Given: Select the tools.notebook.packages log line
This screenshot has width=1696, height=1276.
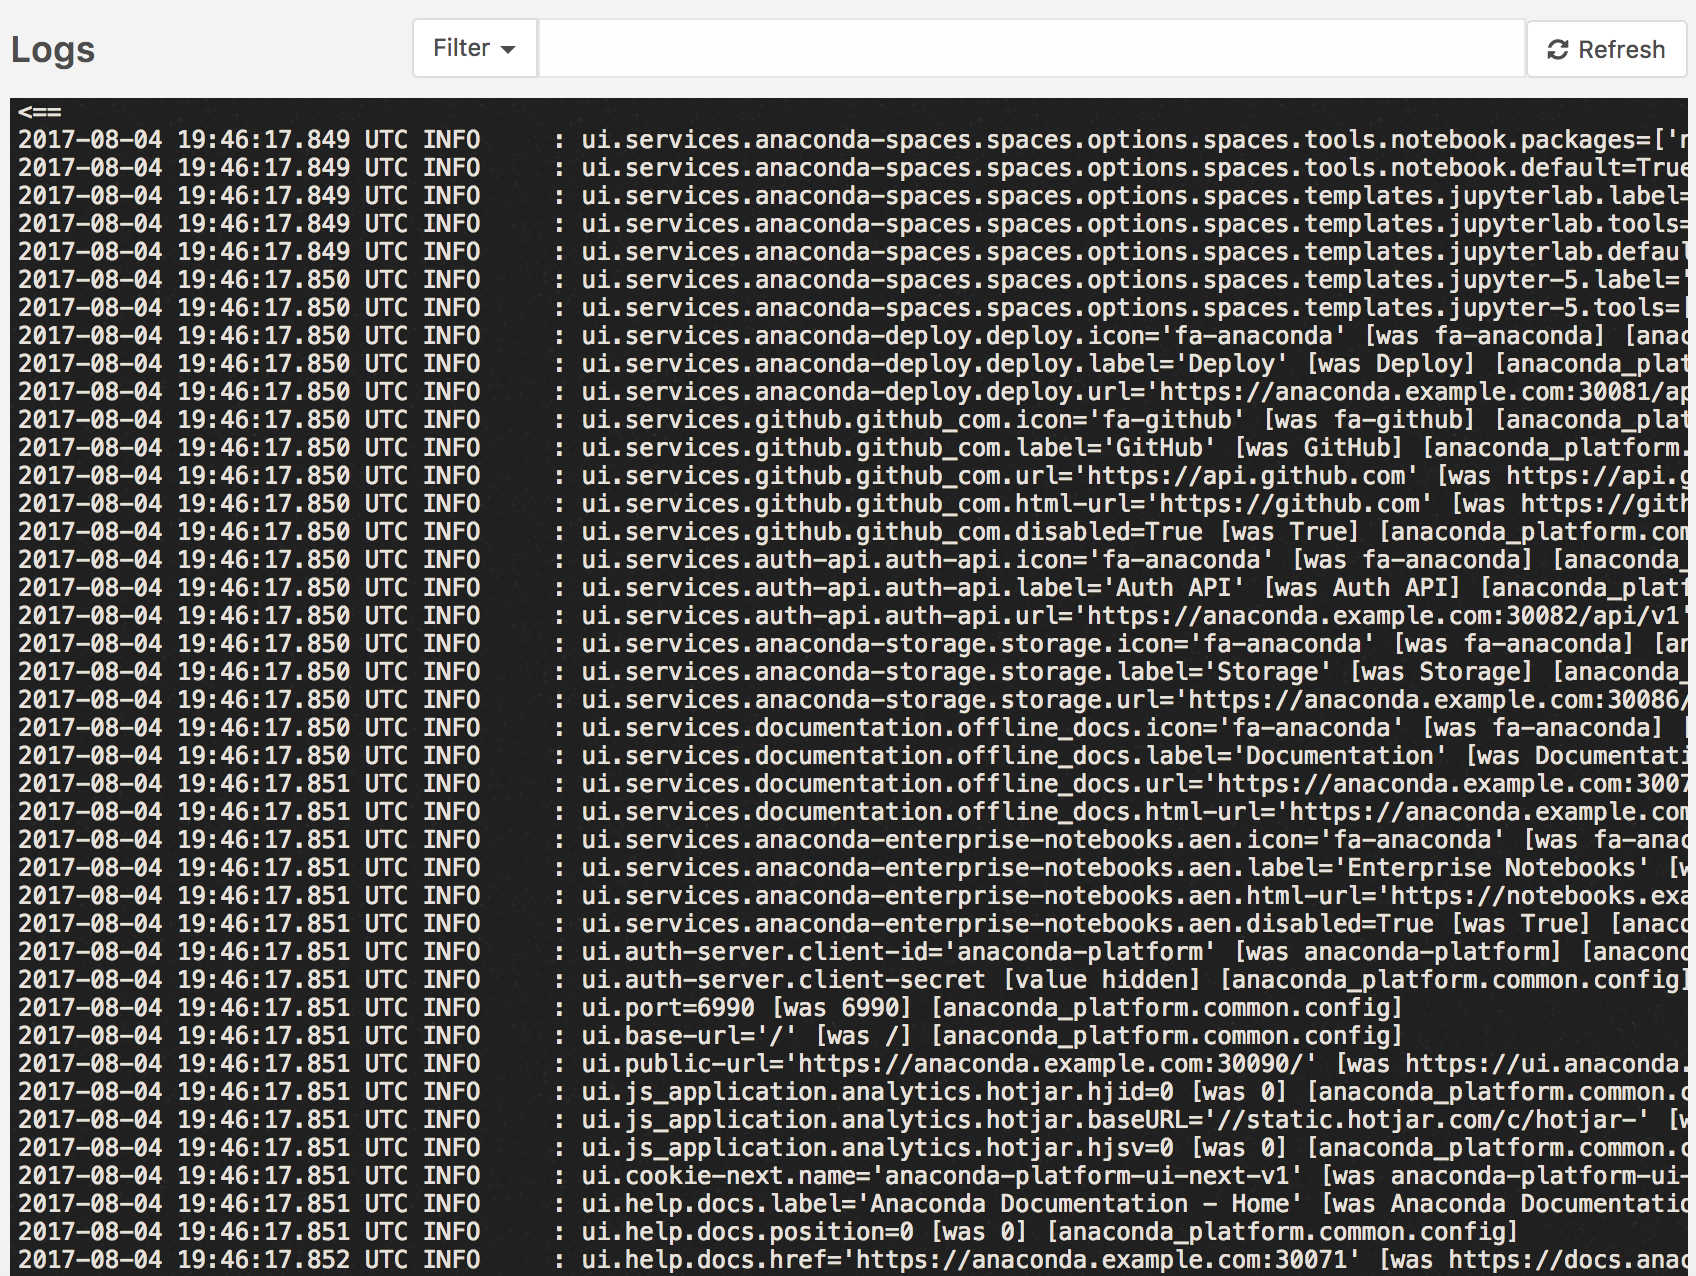Looking at the screenshot, I should pyautogui.click(x=853, y=140).
